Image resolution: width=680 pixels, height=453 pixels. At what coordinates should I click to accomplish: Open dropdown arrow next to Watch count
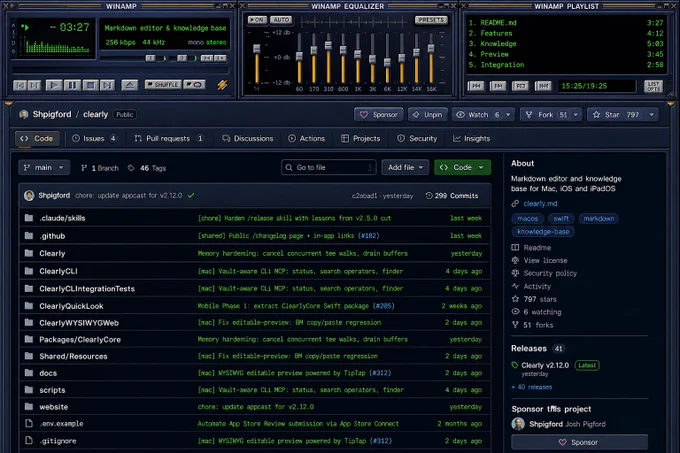508,114
